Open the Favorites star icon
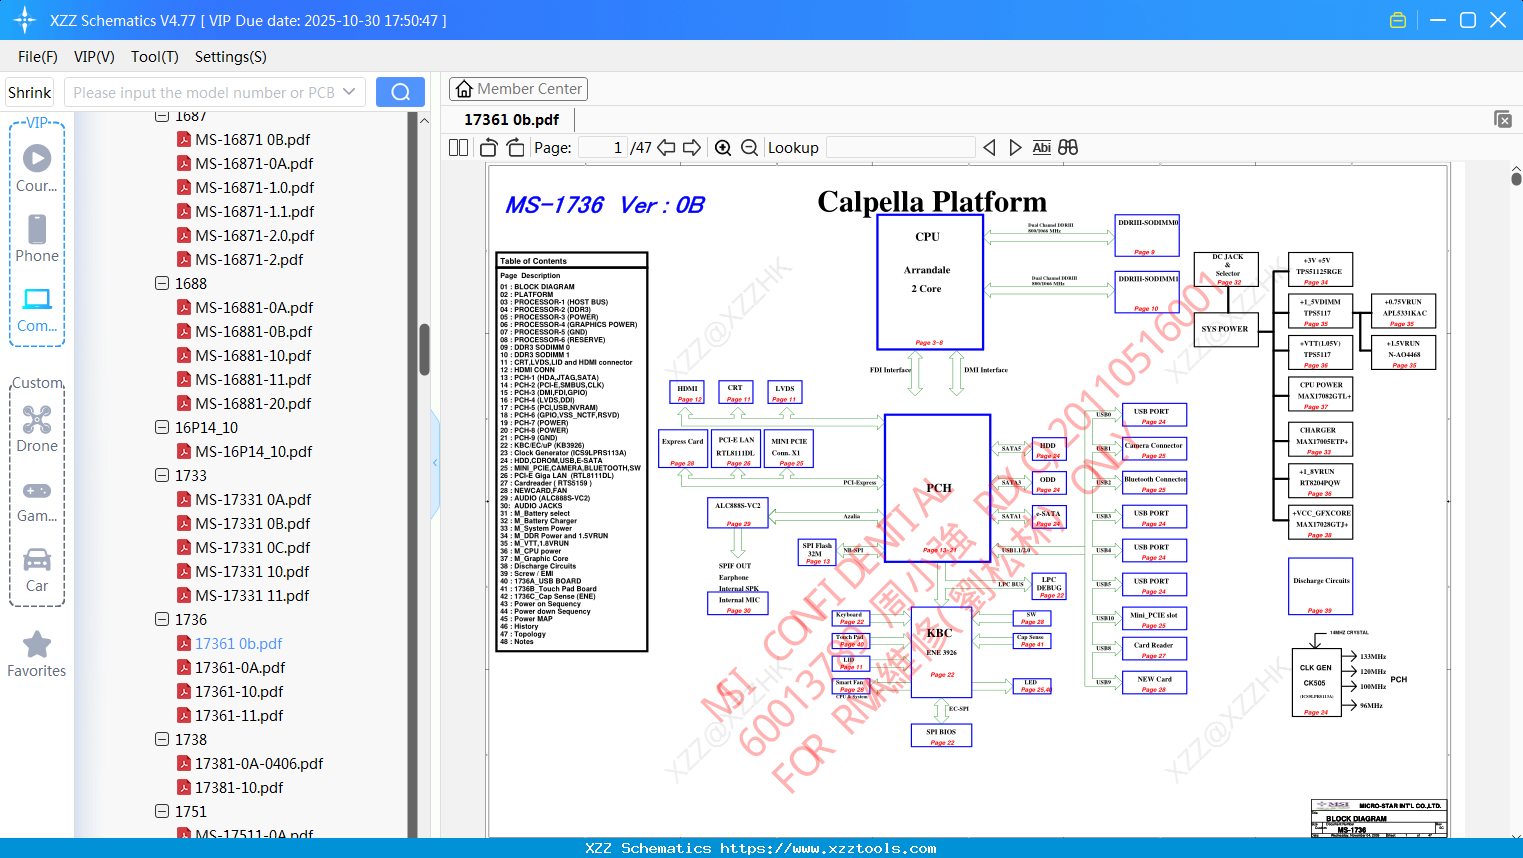The height and width of the screenshot is (858, 1523). tap(37, 654)
